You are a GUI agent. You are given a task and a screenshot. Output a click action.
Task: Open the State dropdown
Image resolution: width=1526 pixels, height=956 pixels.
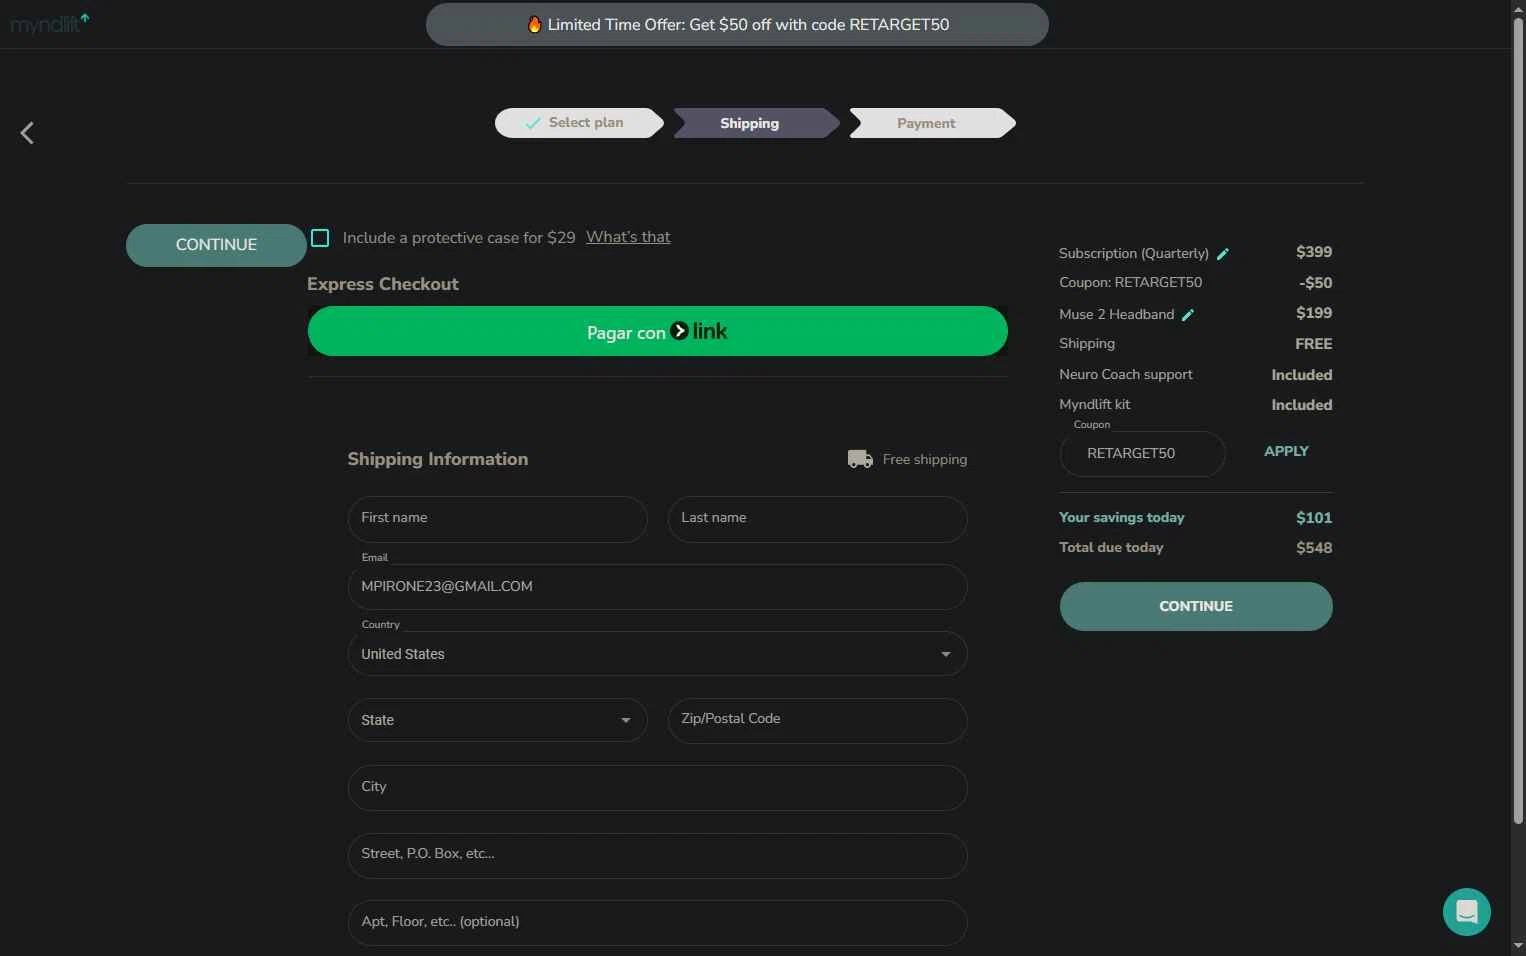tap(497, 720)
